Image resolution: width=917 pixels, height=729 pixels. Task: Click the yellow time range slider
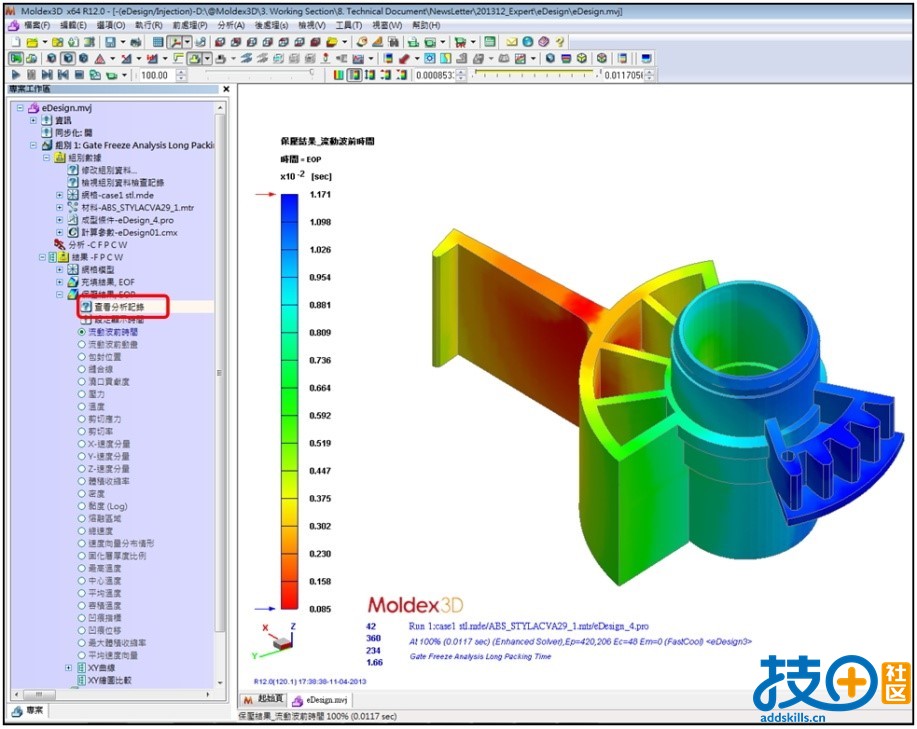pyautogui.click(x=536, y=74)
